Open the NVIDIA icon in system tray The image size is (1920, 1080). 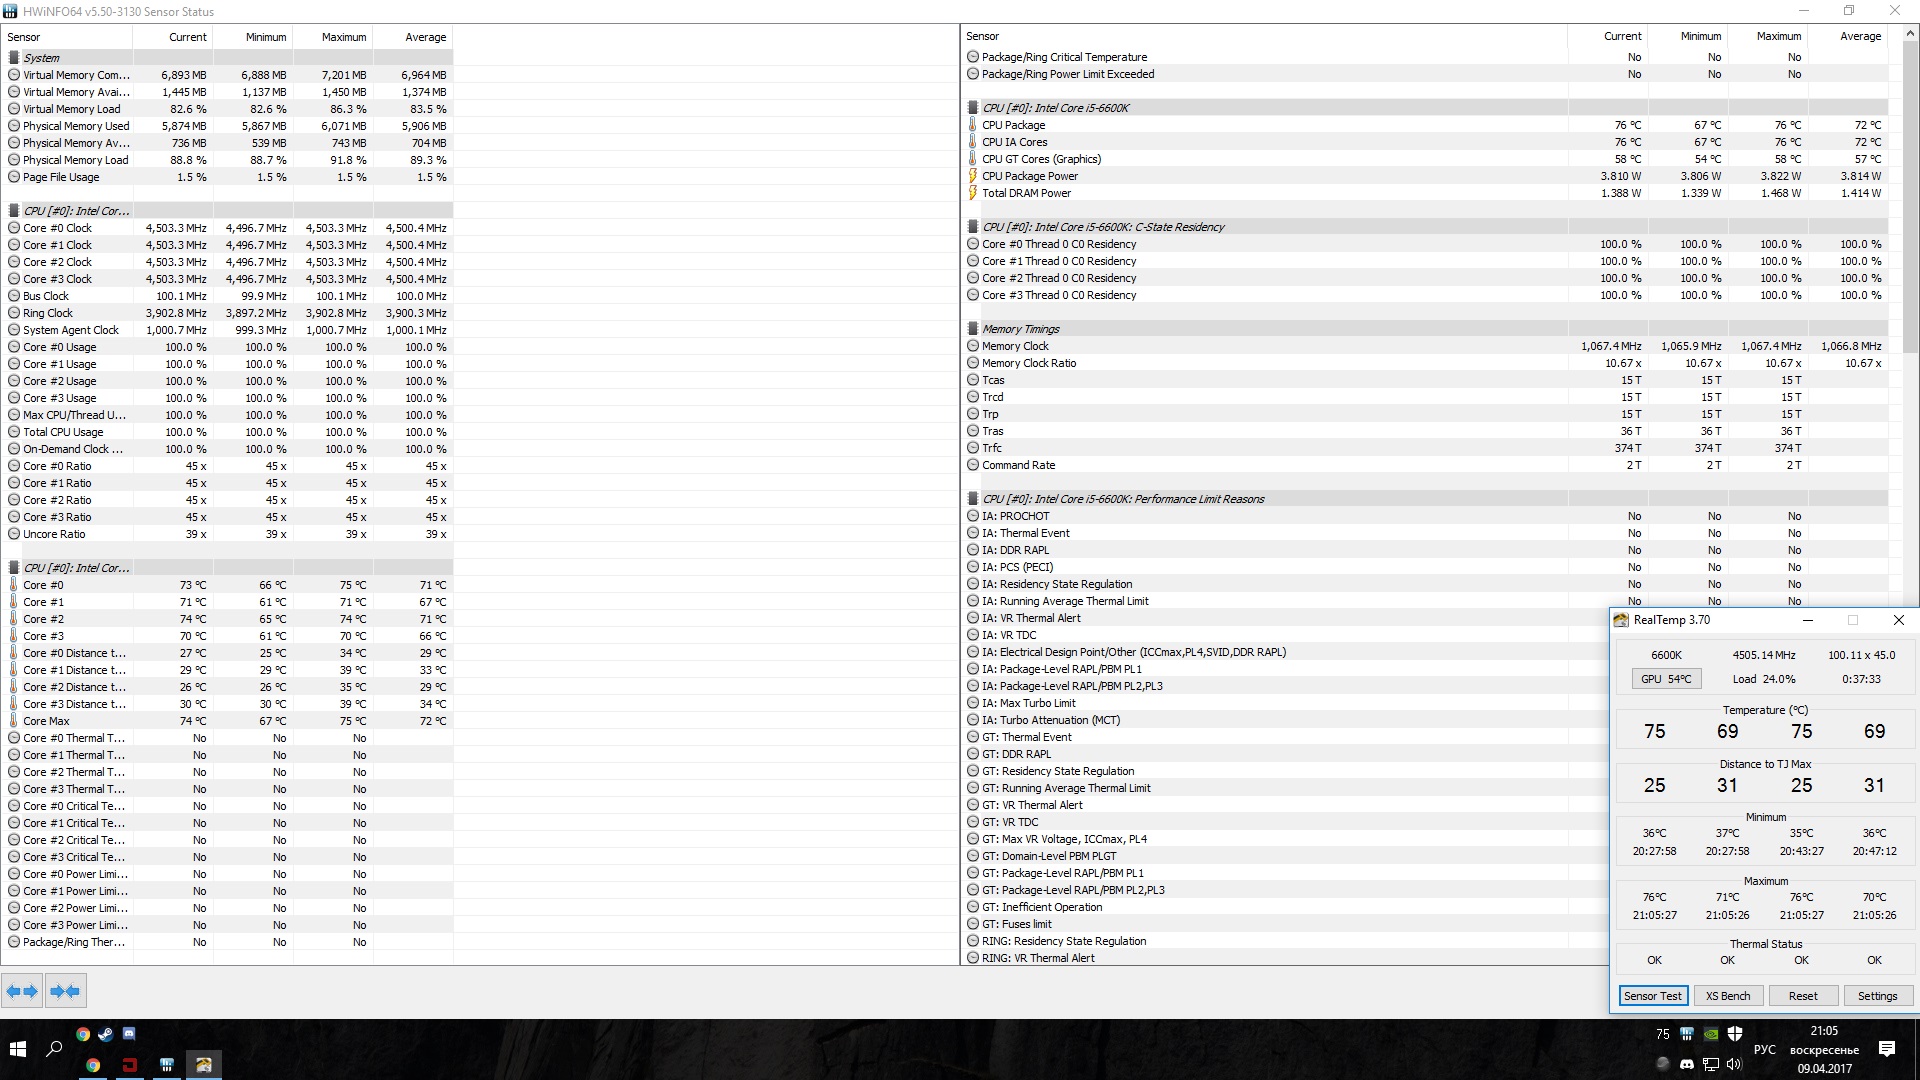click(1711, 1034)
